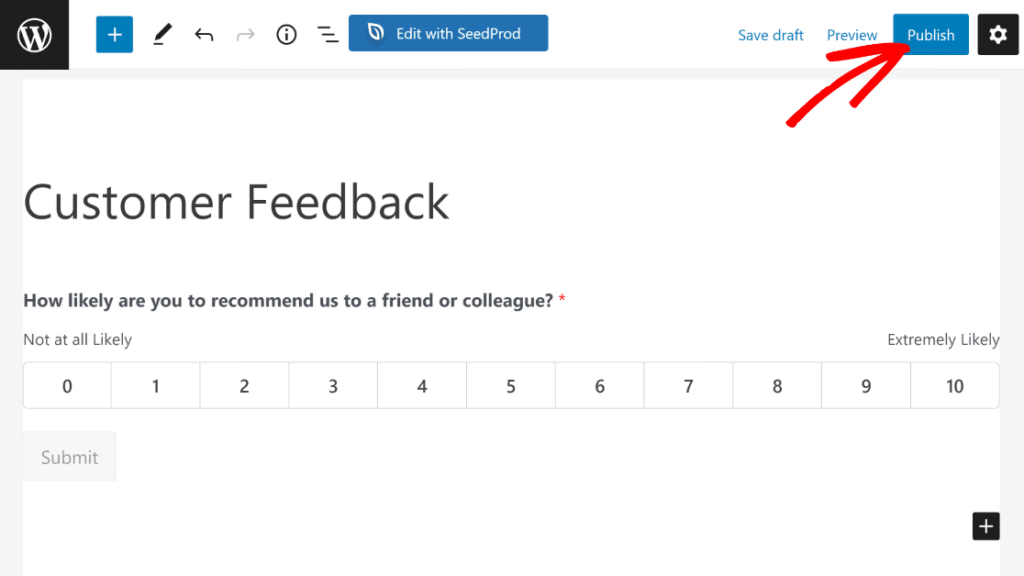Image resolution: width=1024 pixels, height=576 pixels.
Task: Click the black plus icon near bottom right
Action: (x=985, y=526)
